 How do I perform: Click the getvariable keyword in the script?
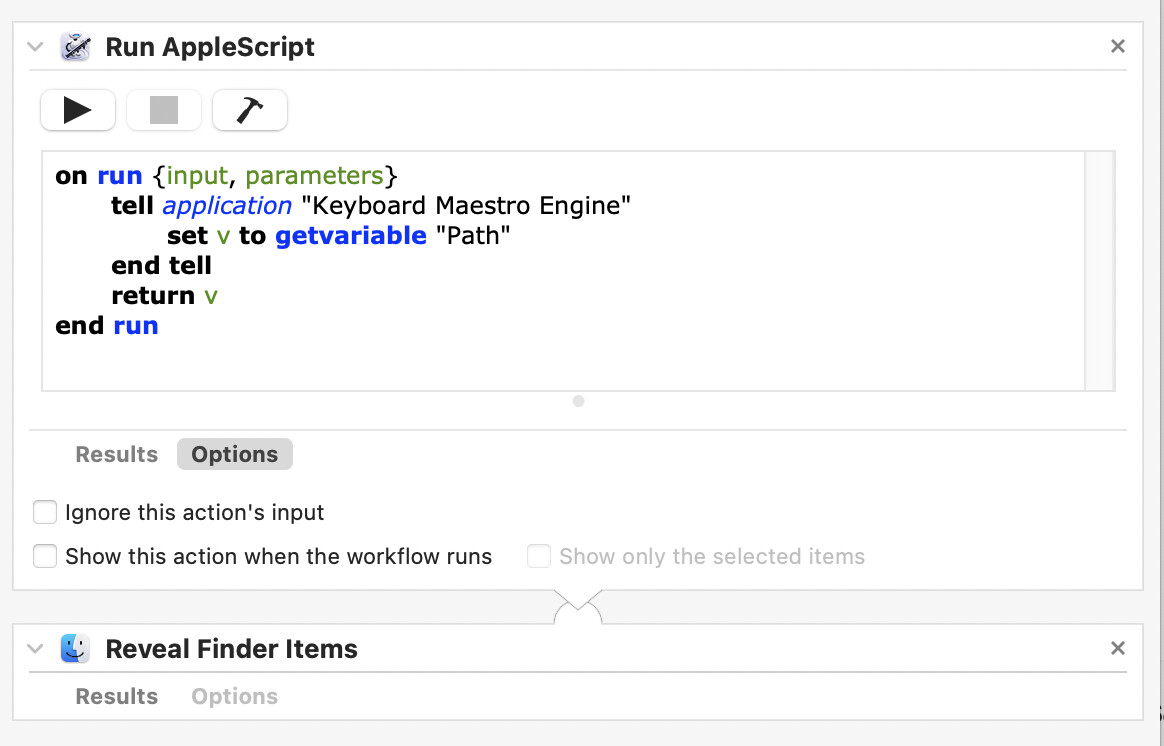point(350,236)
